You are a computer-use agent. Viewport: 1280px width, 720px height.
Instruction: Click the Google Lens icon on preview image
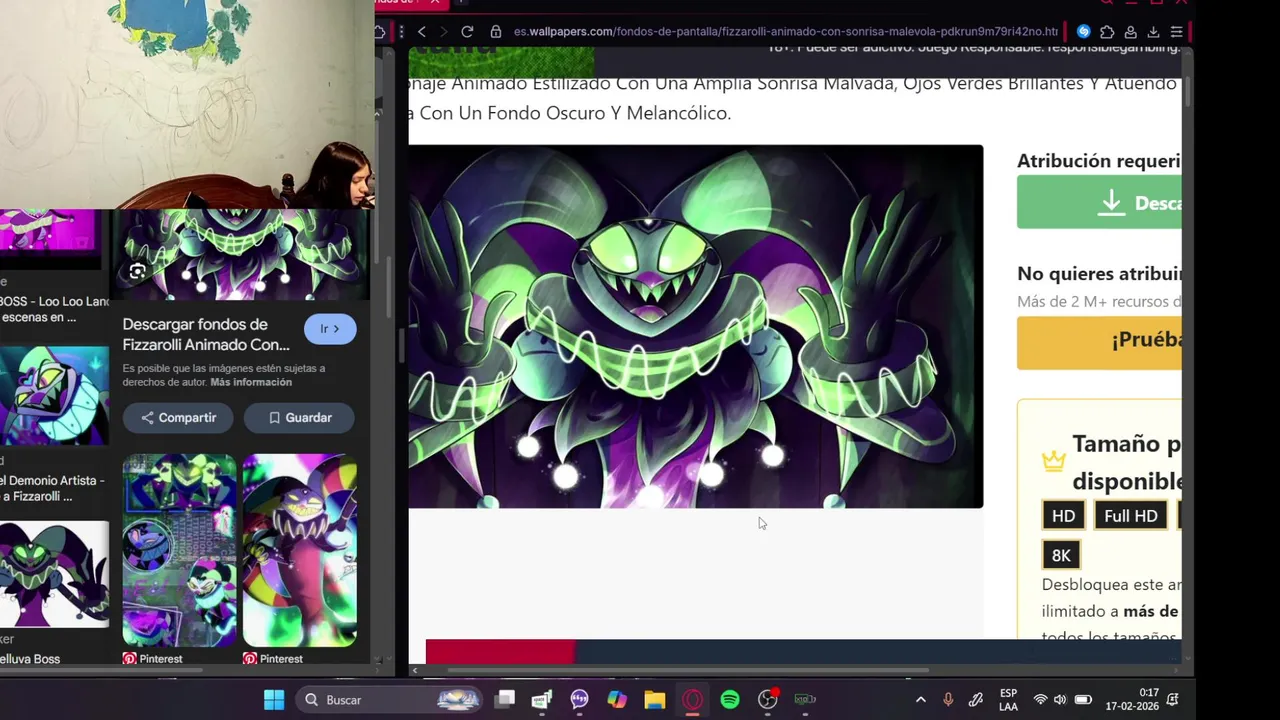tap(138, 271)
